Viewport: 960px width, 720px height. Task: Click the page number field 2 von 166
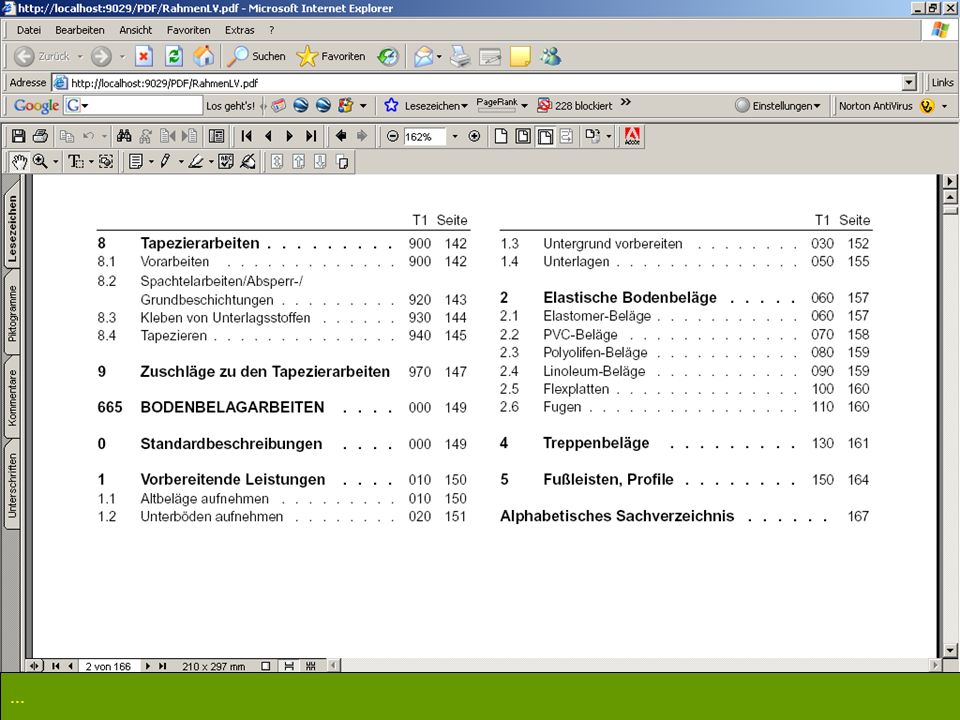109,666
